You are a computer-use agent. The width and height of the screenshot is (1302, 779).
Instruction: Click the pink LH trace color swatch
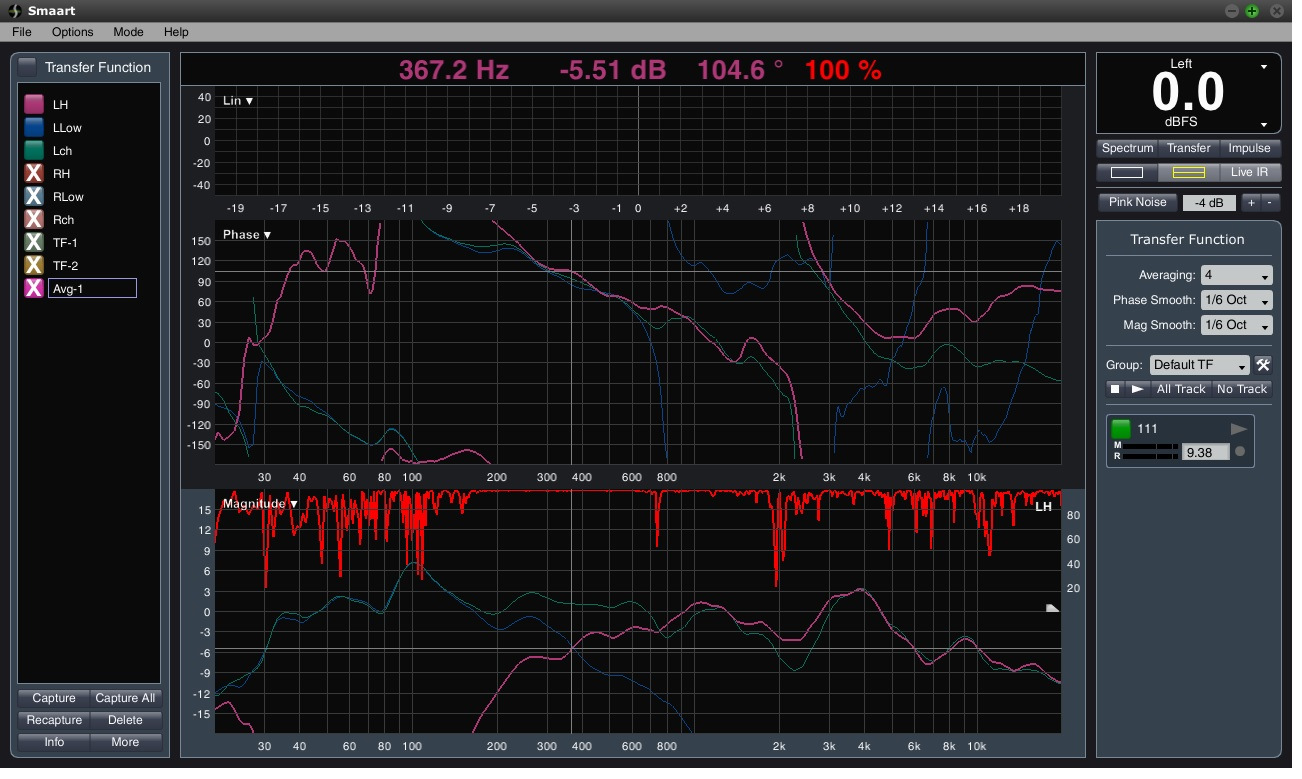(x=34, y=105)
